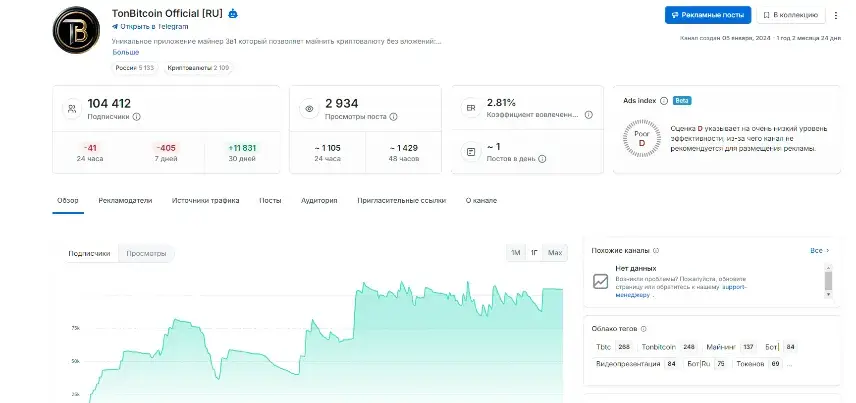The image size is (856, 403).
Task: Add channel with В коллекцию button
Action: click(790, 15)
